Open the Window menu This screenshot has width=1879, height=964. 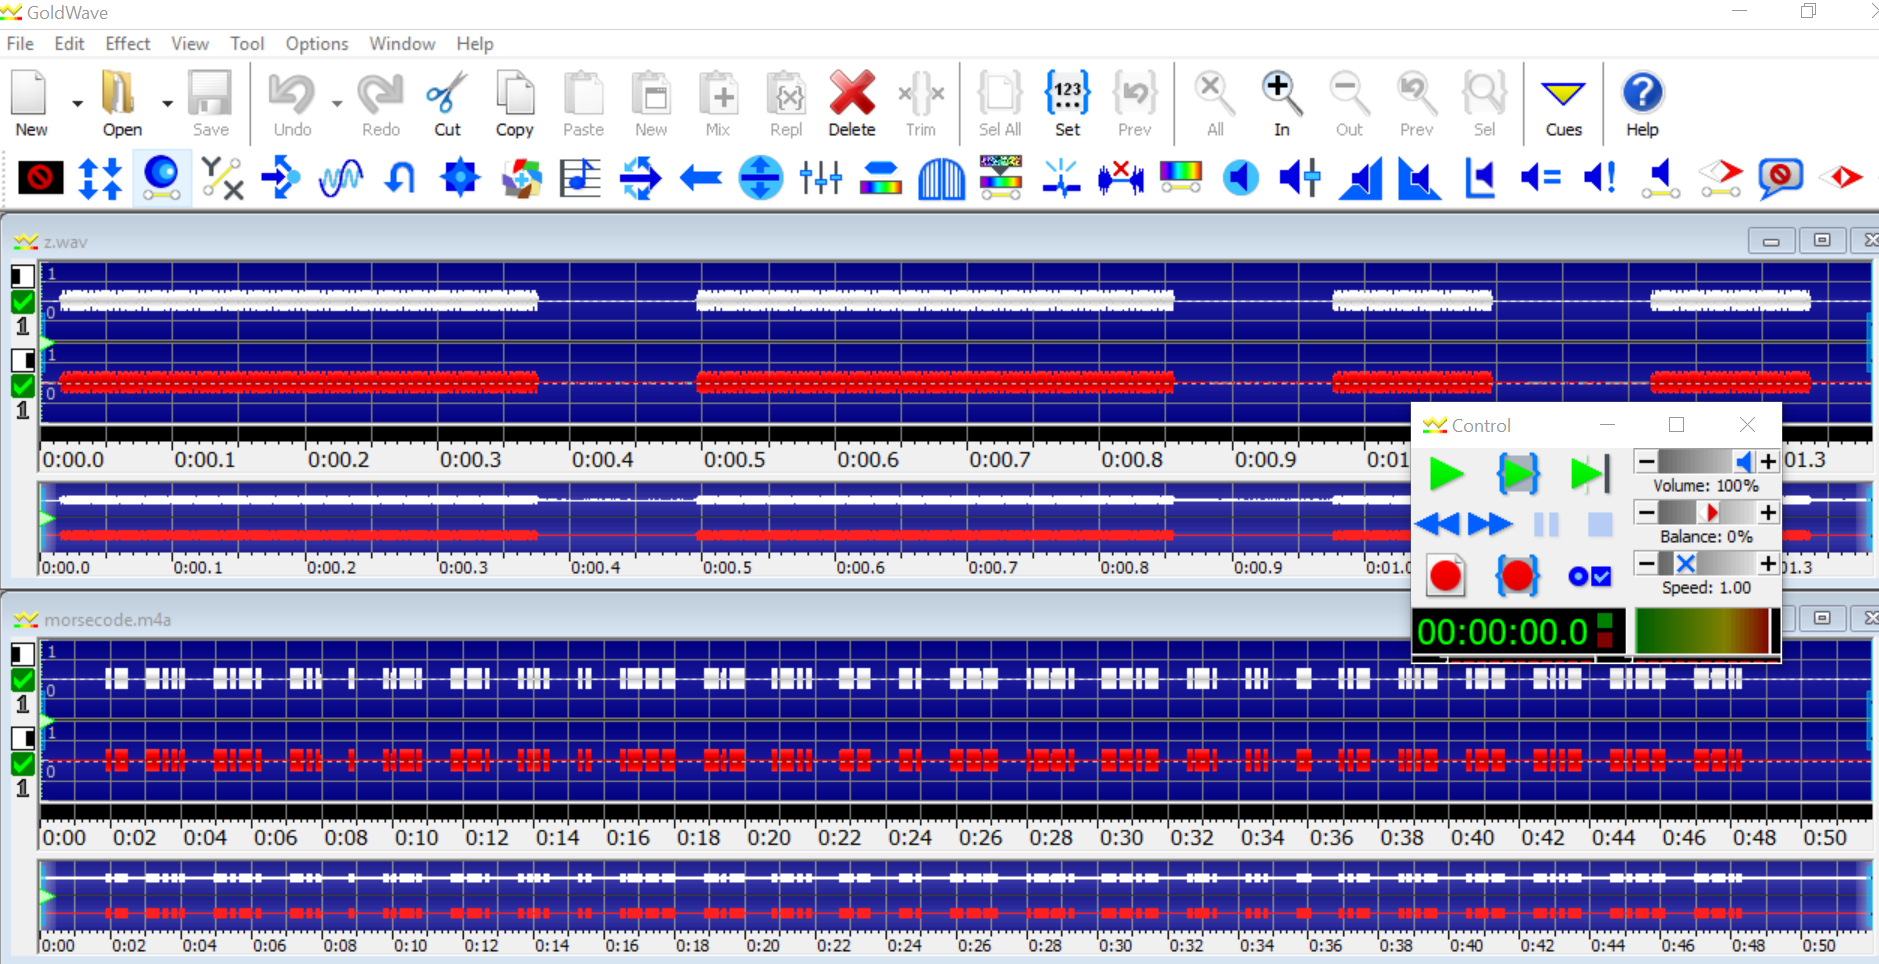pyautogui.click(x=402, y=44)
